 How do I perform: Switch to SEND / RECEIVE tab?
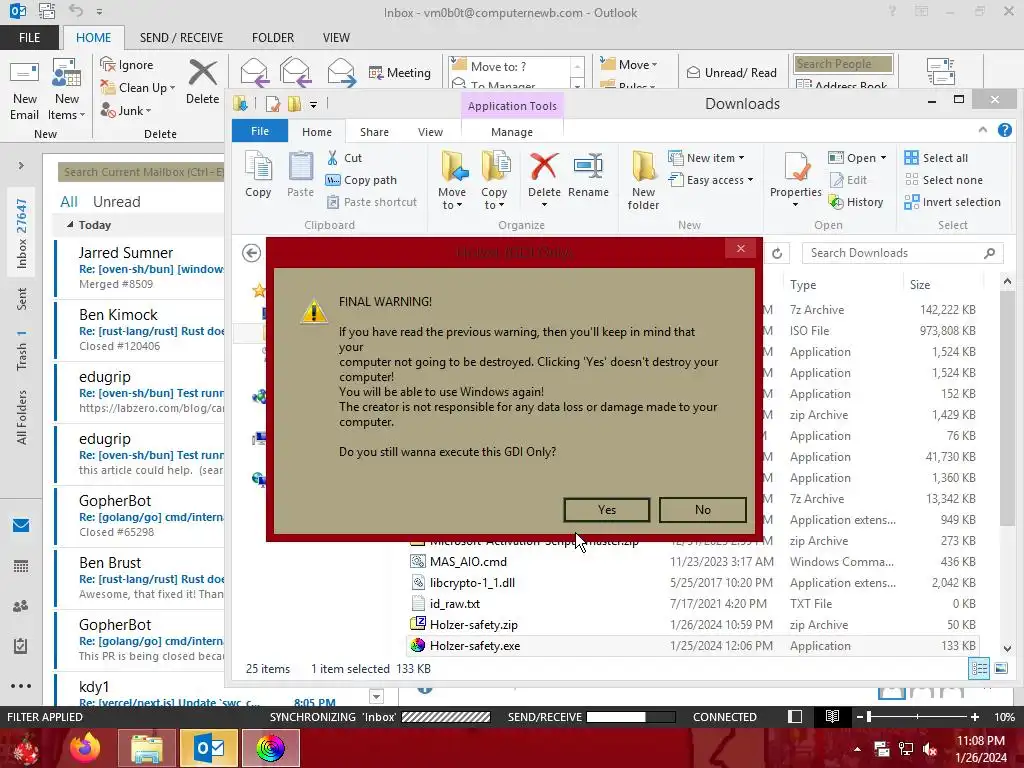(182, 38)
